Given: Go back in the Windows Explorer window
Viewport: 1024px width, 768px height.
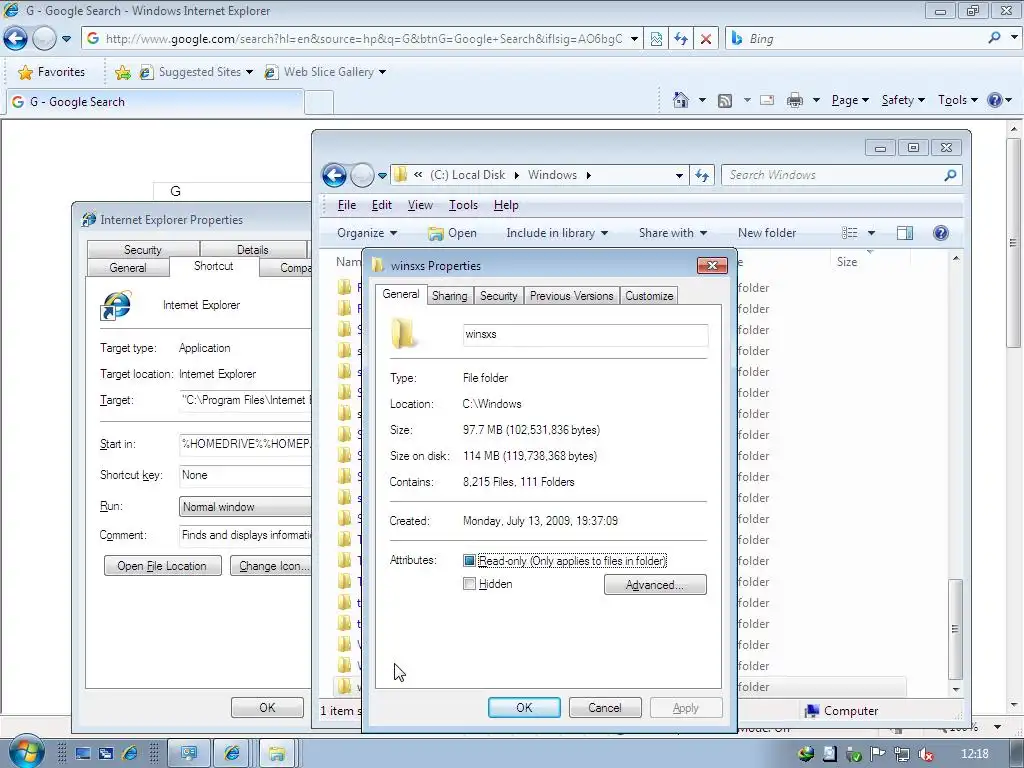Looking at the screenshot, I should click(x=334, y=175).
